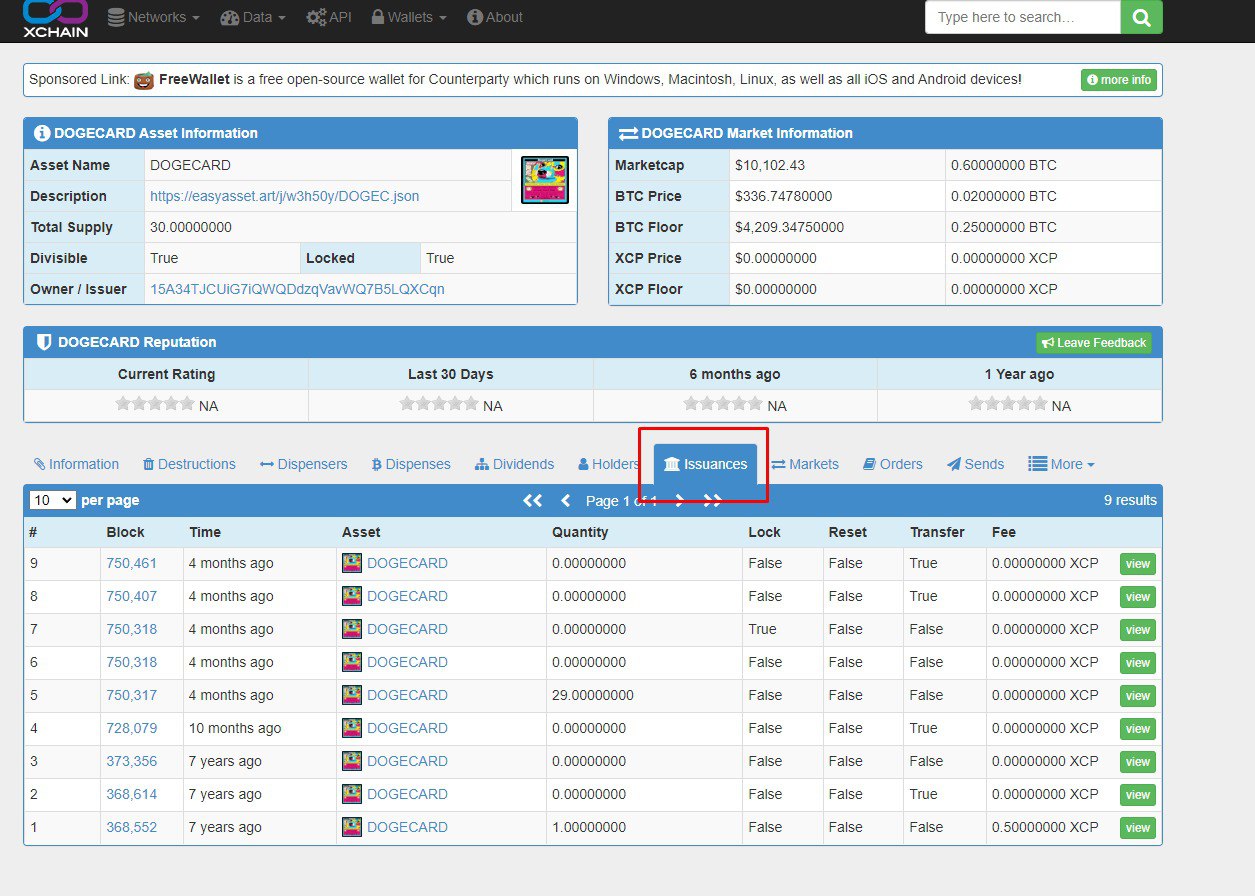Open the Data dropdown menu

(253, 17)
